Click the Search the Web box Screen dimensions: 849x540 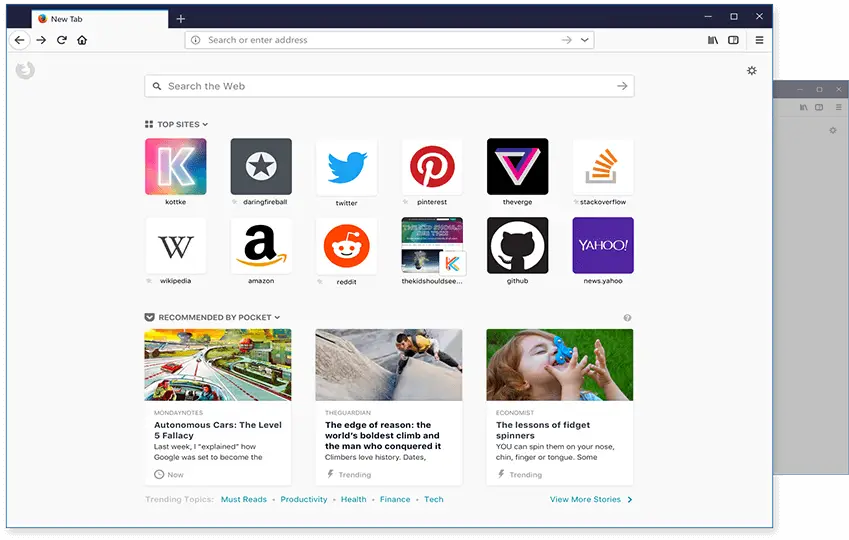(389, 86)
